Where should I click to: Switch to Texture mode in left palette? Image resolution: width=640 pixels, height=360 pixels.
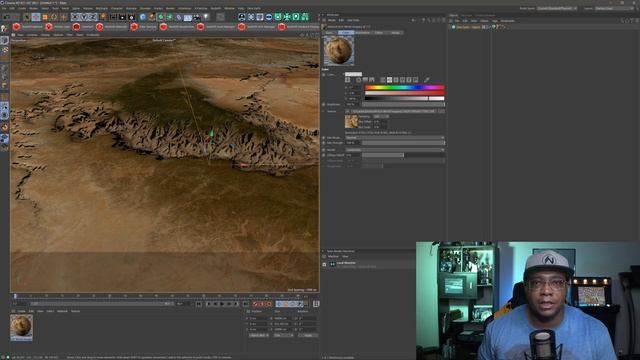click(x=4, y=50)
